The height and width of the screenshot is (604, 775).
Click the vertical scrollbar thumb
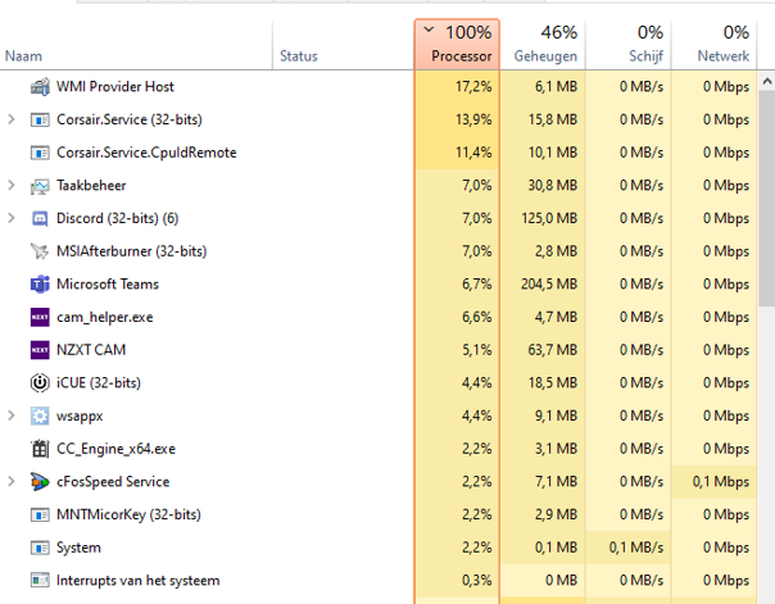tap(767, 199)
